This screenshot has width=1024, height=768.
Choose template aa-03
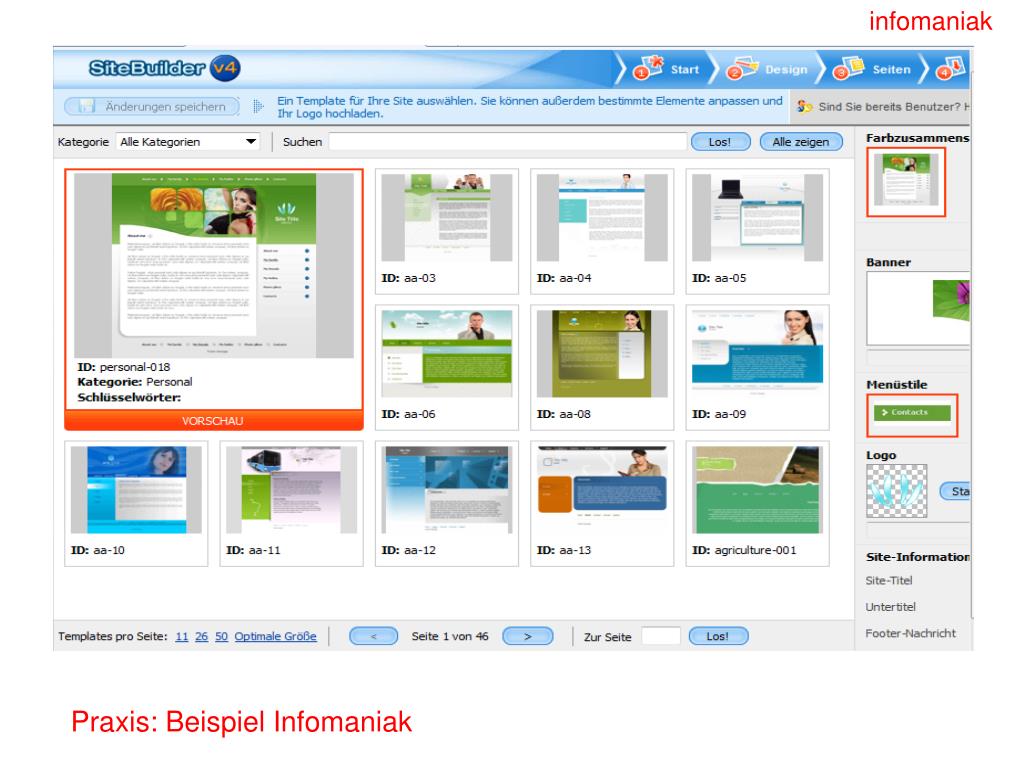tap(447, 231)
